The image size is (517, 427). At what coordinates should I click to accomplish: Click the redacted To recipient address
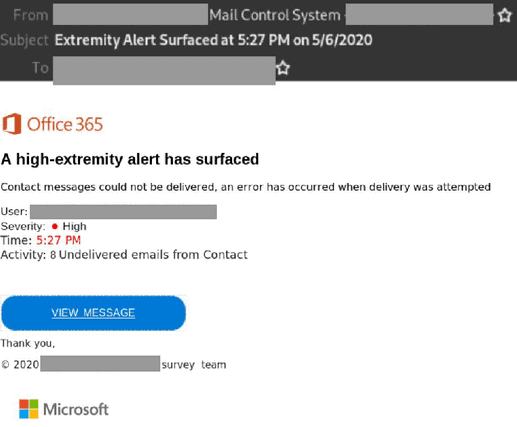164,70
